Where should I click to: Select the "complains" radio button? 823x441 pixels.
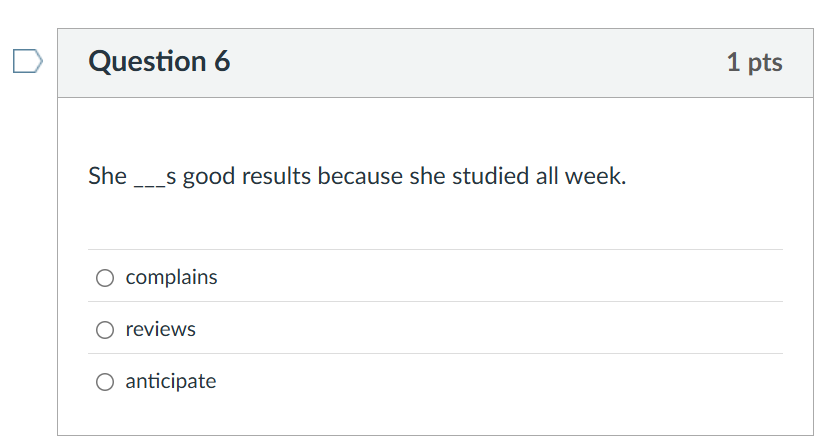click(x=105, y=278)
